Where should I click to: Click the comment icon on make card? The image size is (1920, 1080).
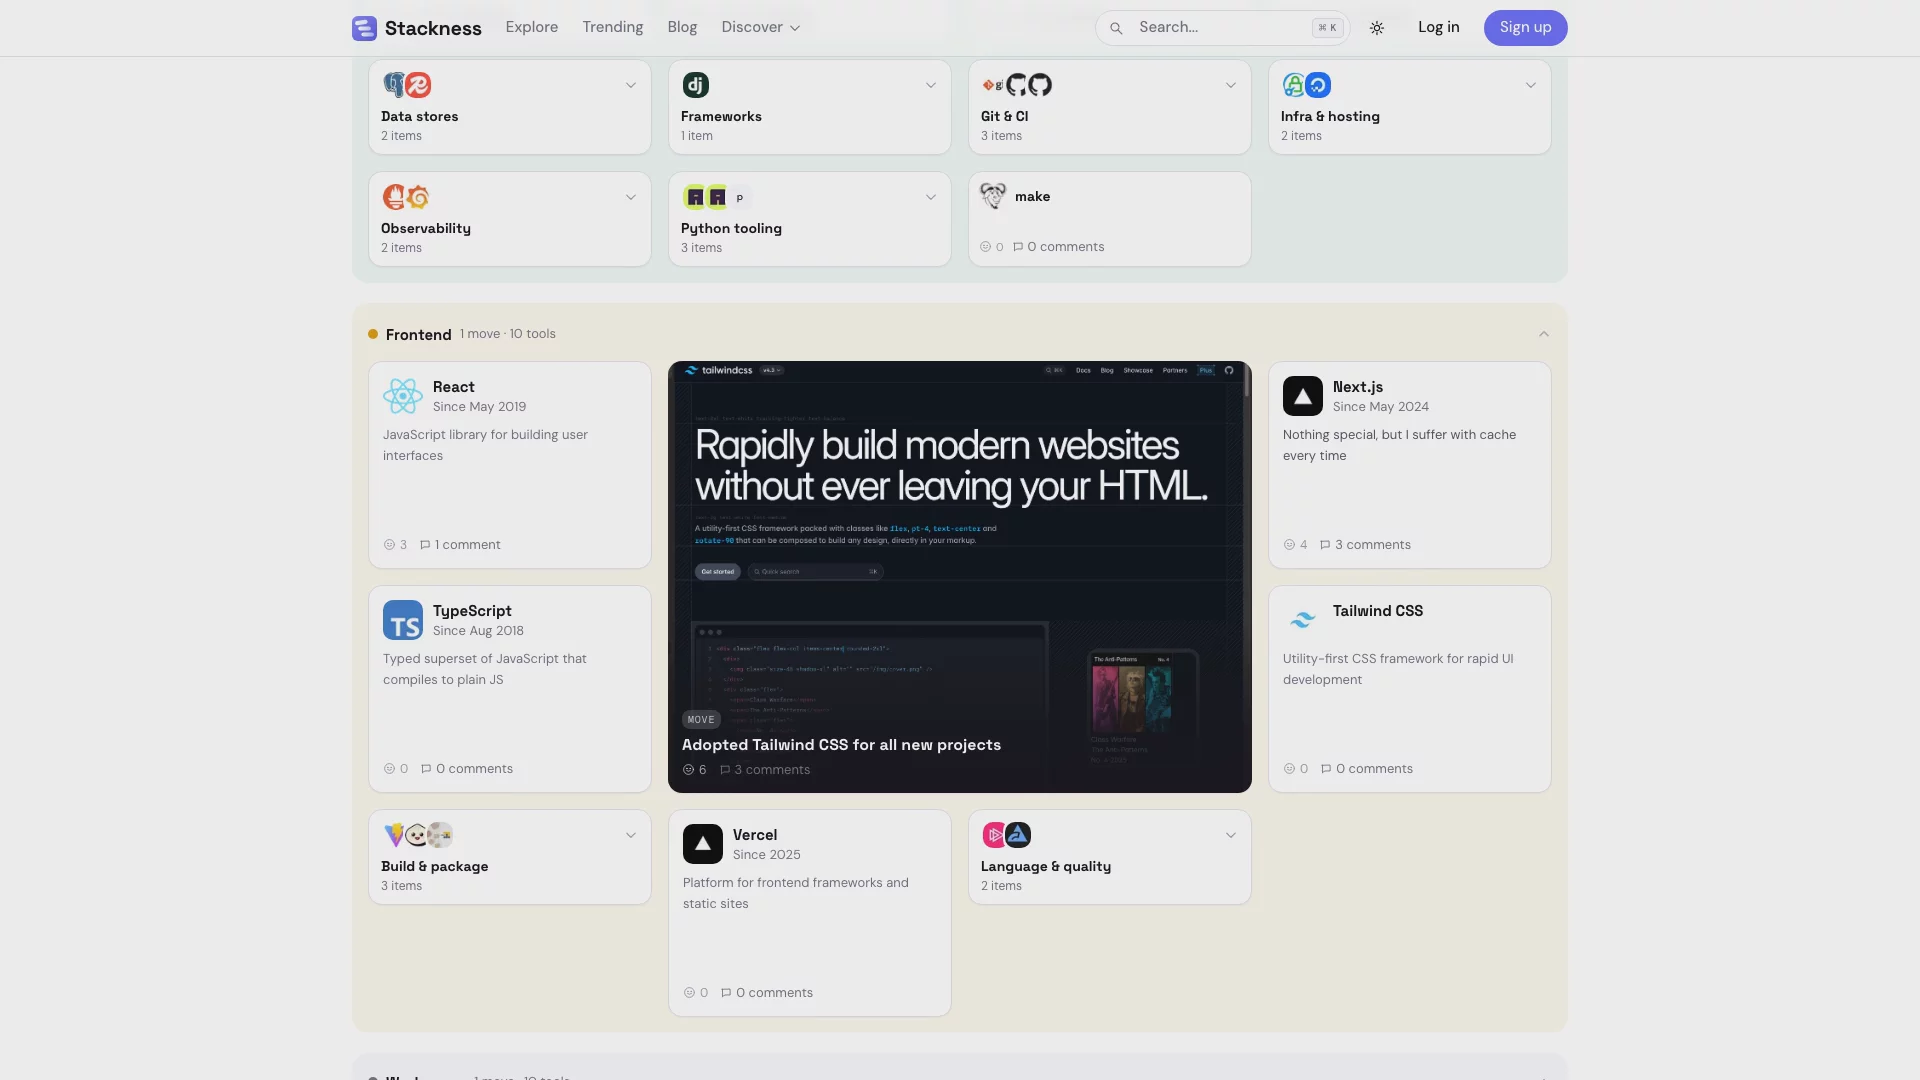(1018, 247)
